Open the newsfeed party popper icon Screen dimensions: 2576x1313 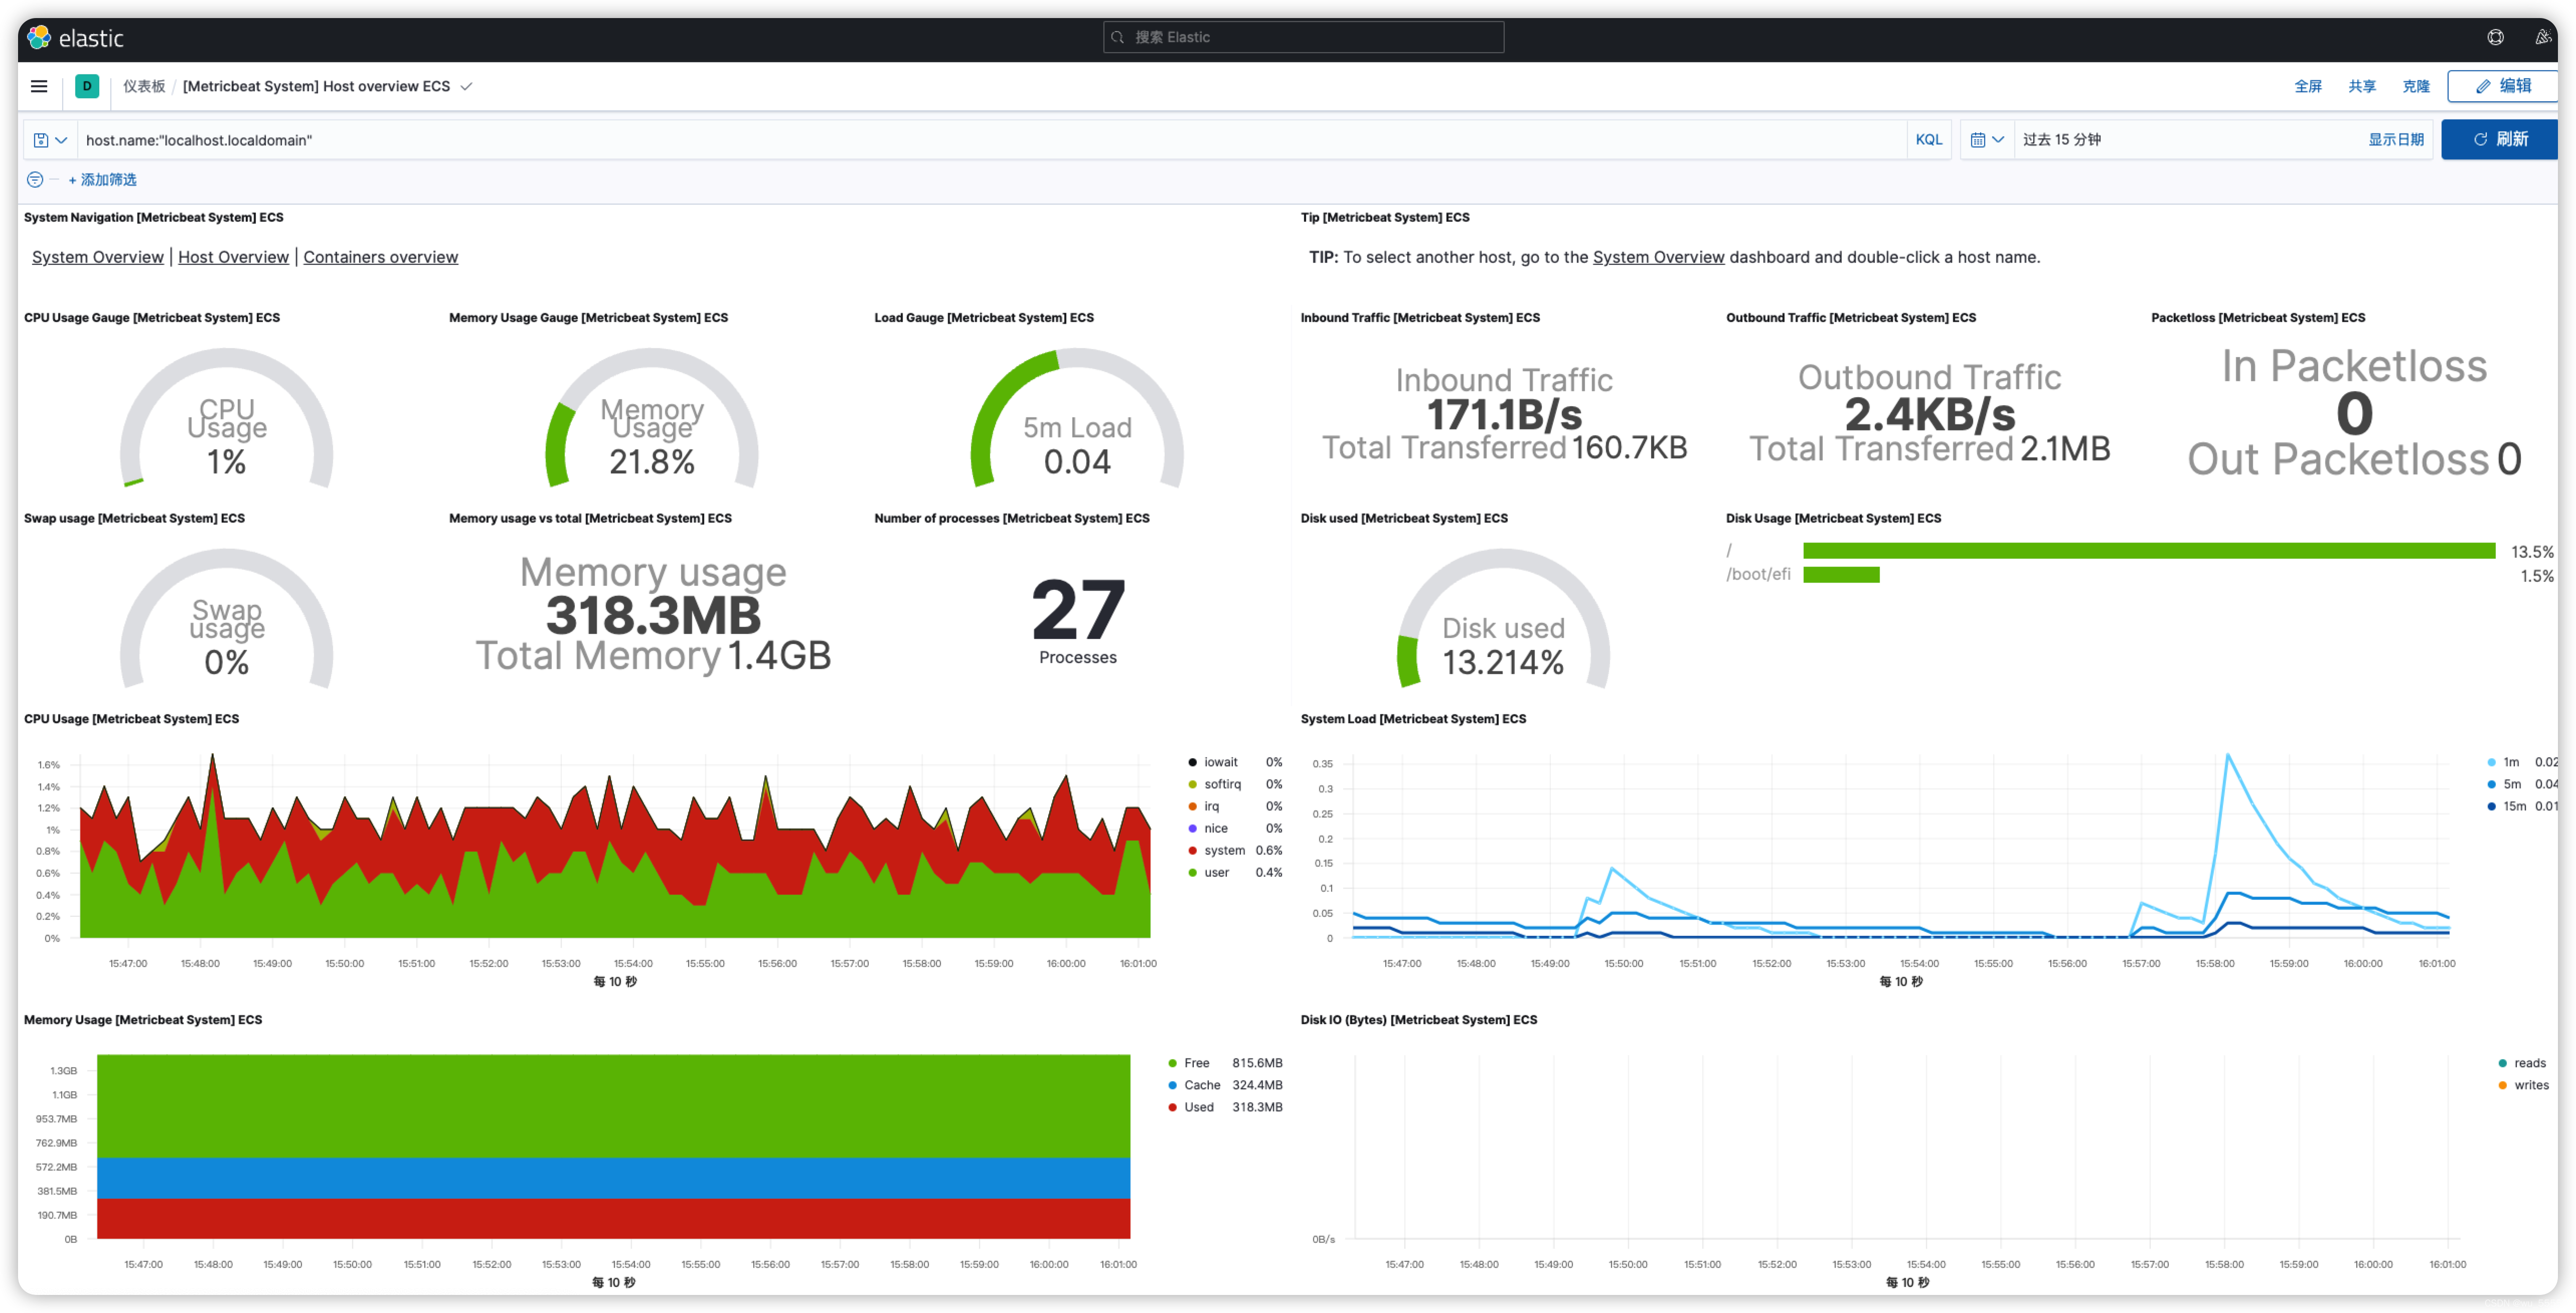point(2542,37)
